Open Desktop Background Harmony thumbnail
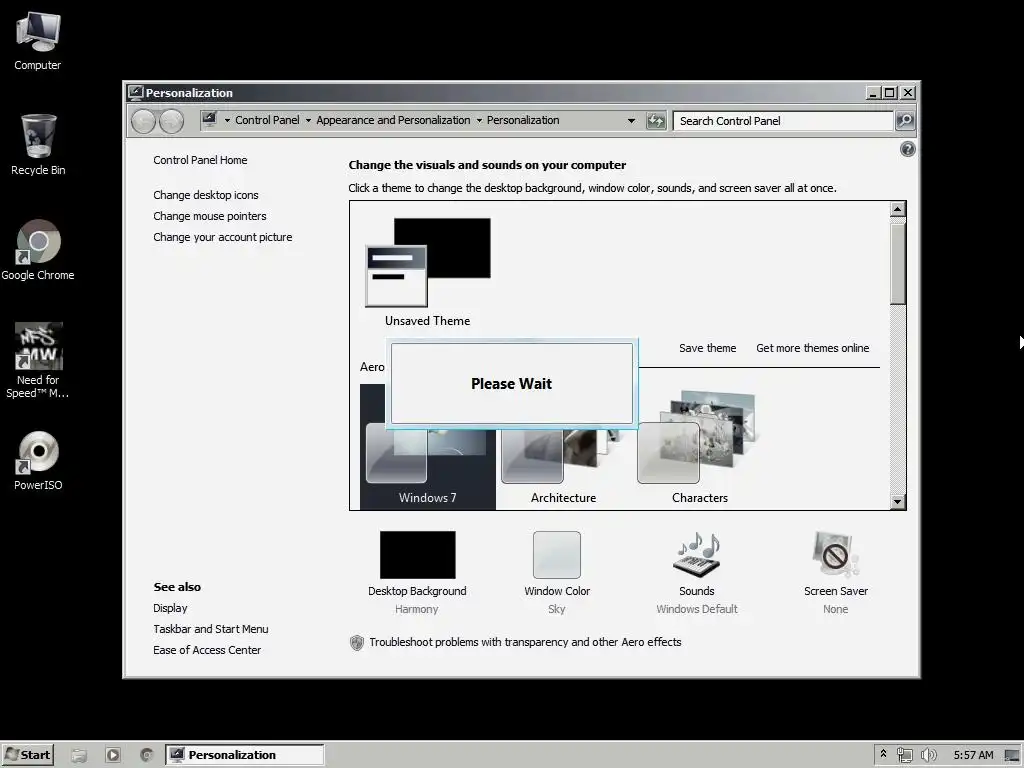Screen dimensions: 1024x768 [x=417, y=554]
